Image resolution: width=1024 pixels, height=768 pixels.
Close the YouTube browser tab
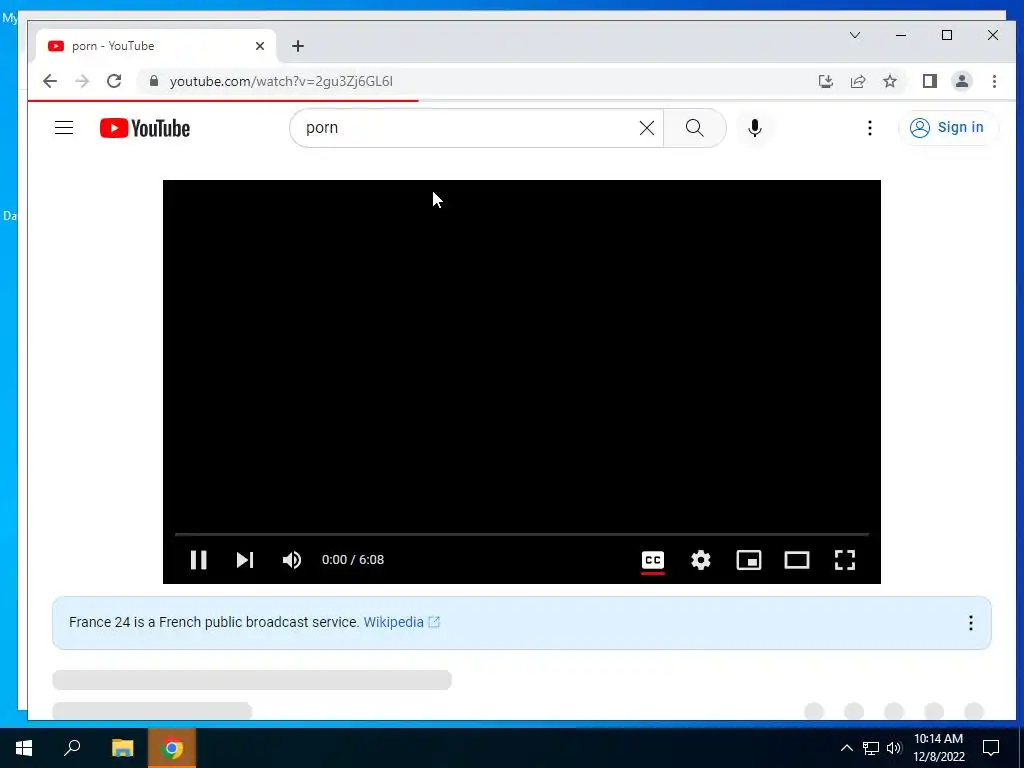tap(260, 46)
